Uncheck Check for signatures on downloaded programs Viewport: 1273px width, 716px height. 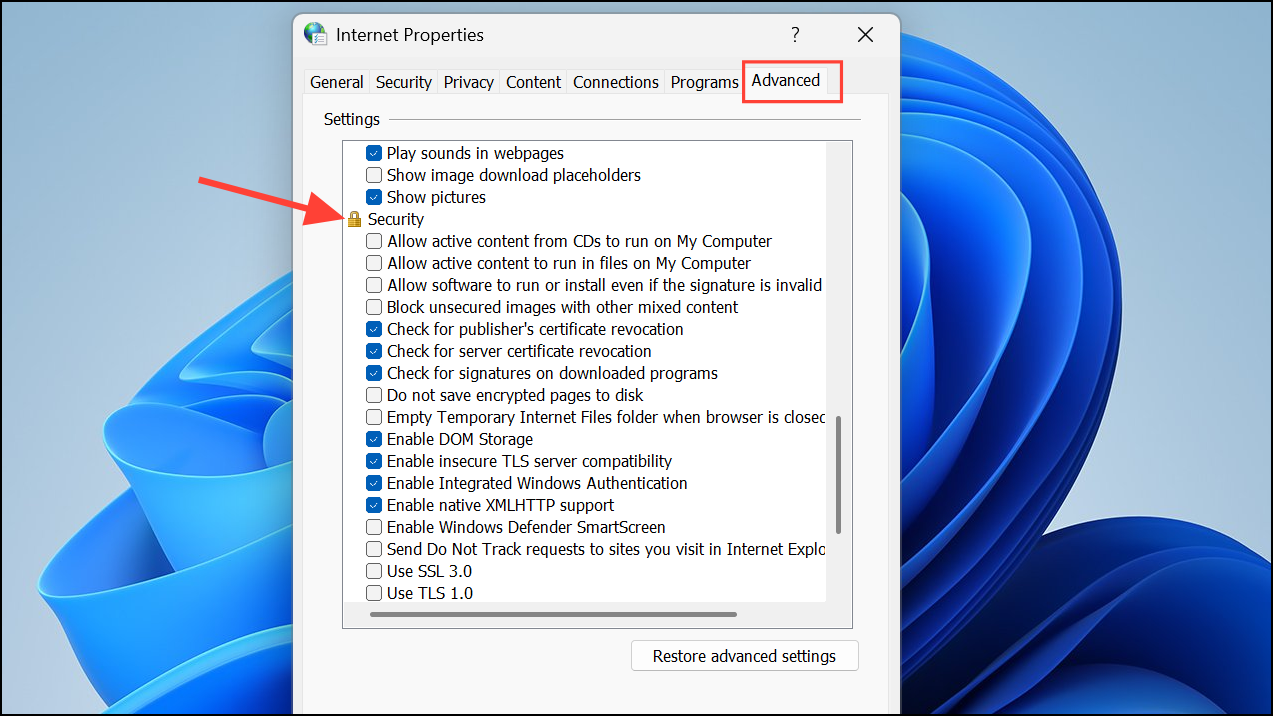374,373
